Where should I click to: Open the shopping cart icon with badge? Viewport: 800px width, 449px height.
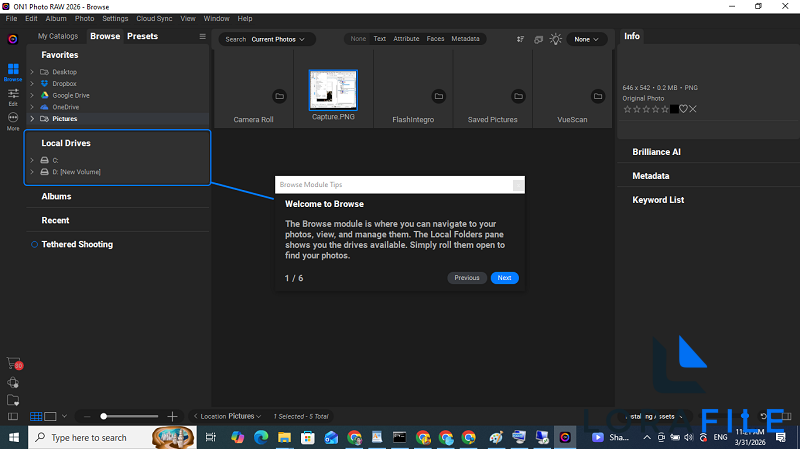click(x=14, y=363)
